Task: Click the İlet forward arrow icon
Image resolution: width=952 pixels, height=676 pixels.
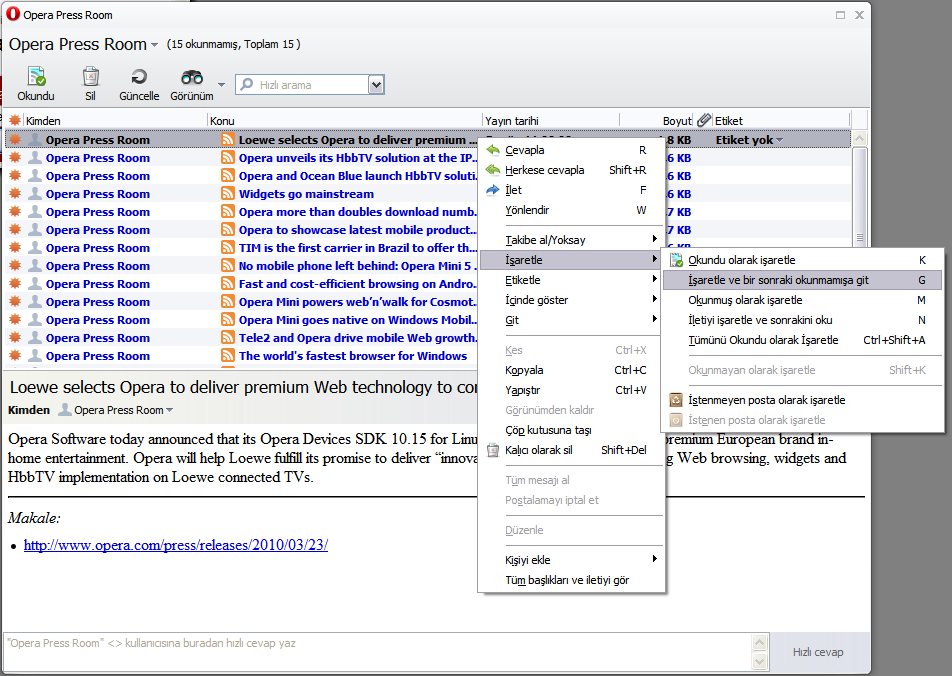Action: pos(493,190)
